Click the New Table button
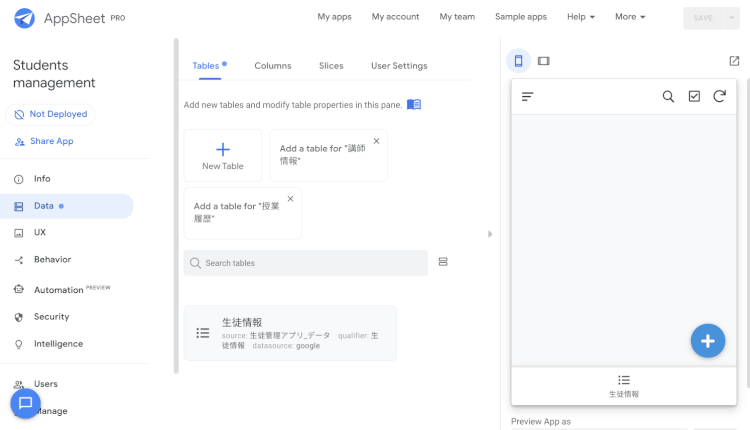Image resolution: width=750 pixels, height=430 pixels. [x=223, y=156]
